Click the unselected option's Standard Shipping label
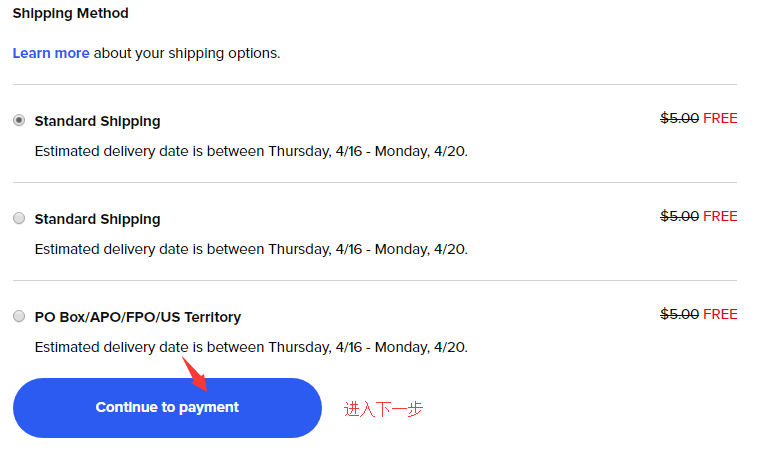This screenshot has width=761, height=453. tap(97, 219)
